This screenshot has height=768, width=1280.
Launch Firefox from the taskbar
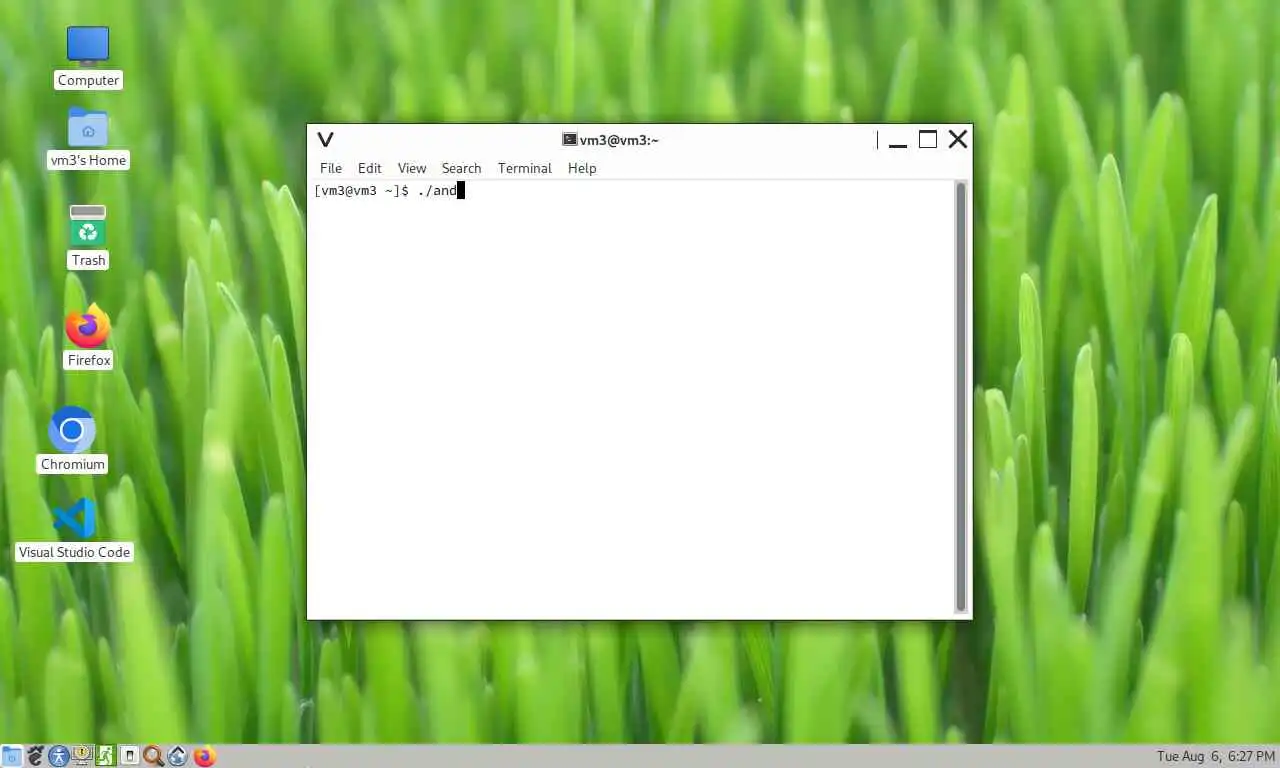[x=205, y=757]
